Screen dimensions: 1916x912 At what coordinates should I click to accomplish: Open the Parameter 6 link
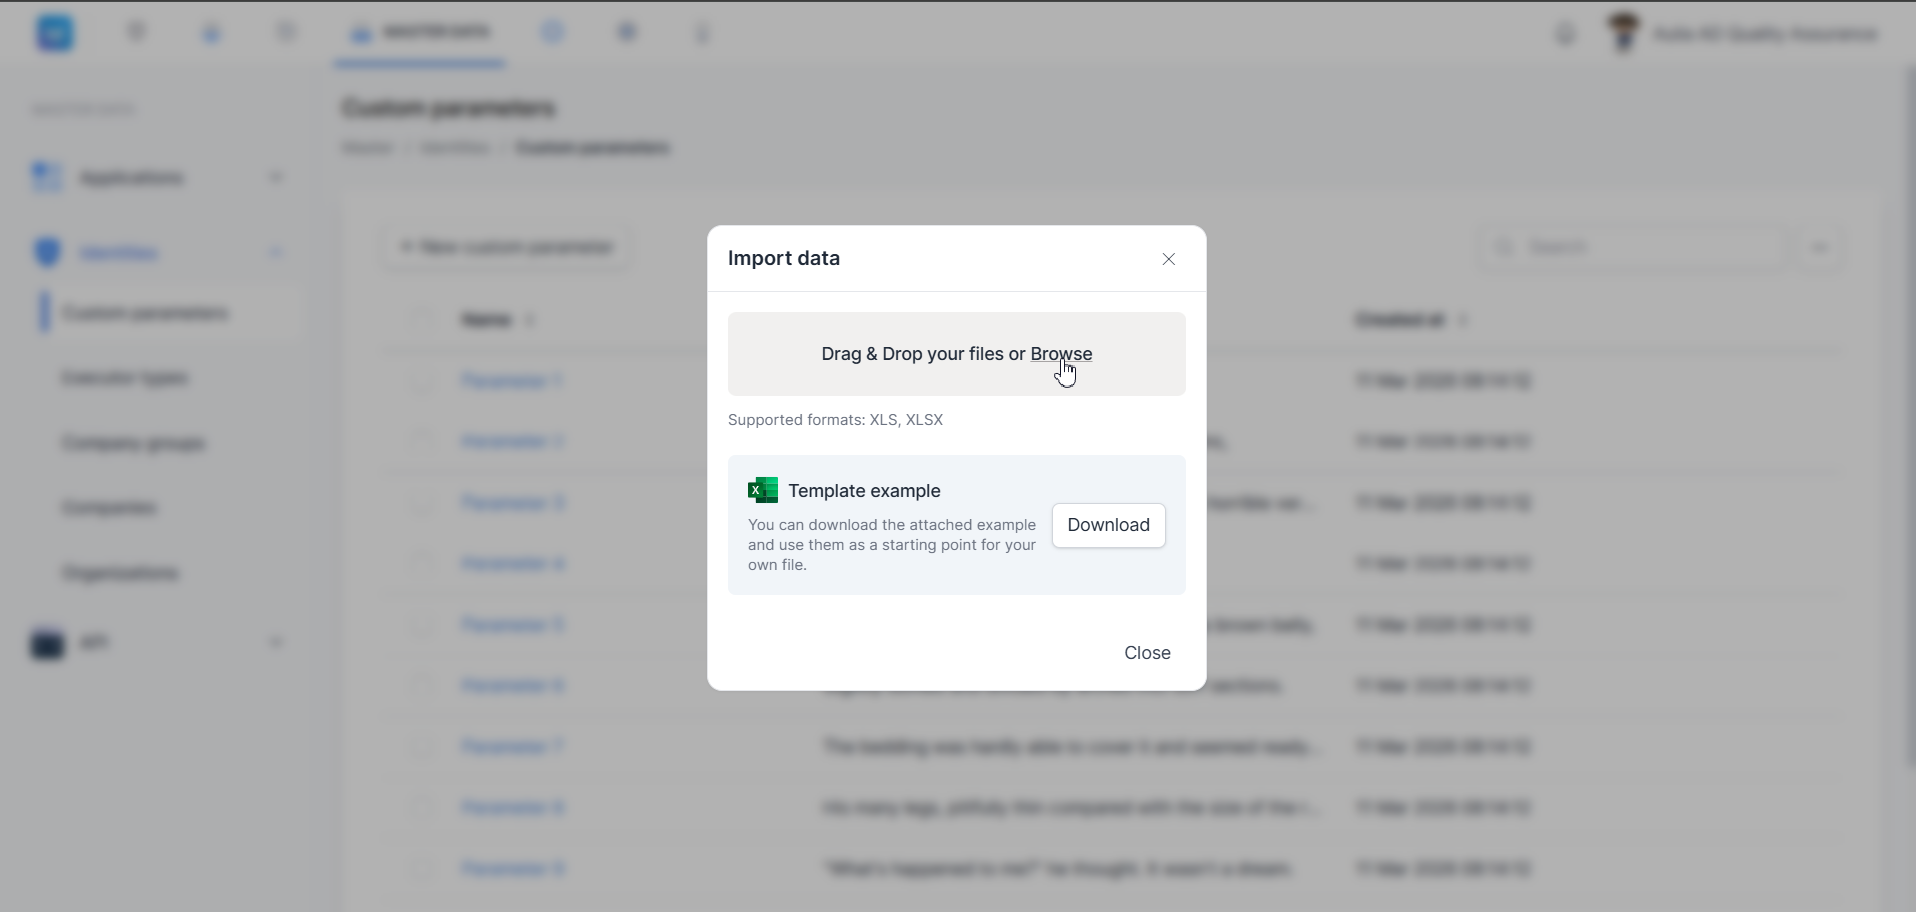tap(512, 686)
